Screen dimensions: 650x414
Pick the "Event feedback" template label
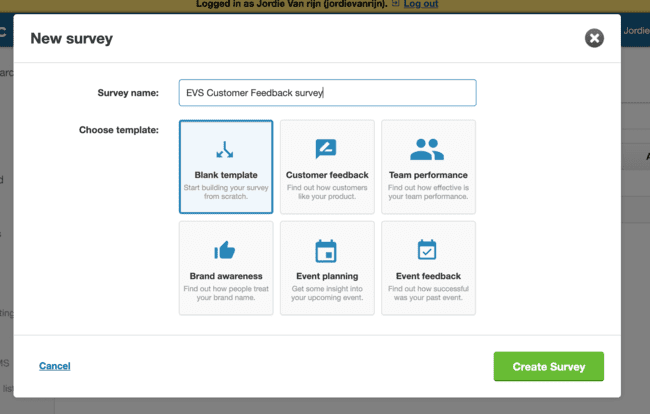428,276
